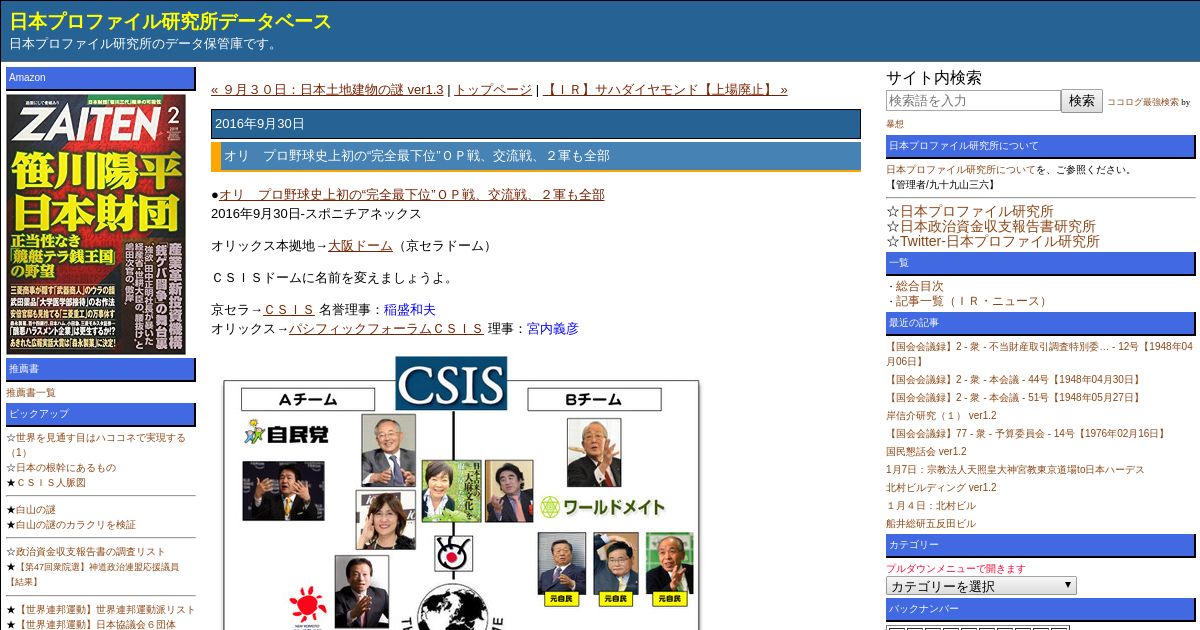Open recent post 岸信介研究（１） ver1.2
Screen dimensions: 1200x630
pos(941,415)
